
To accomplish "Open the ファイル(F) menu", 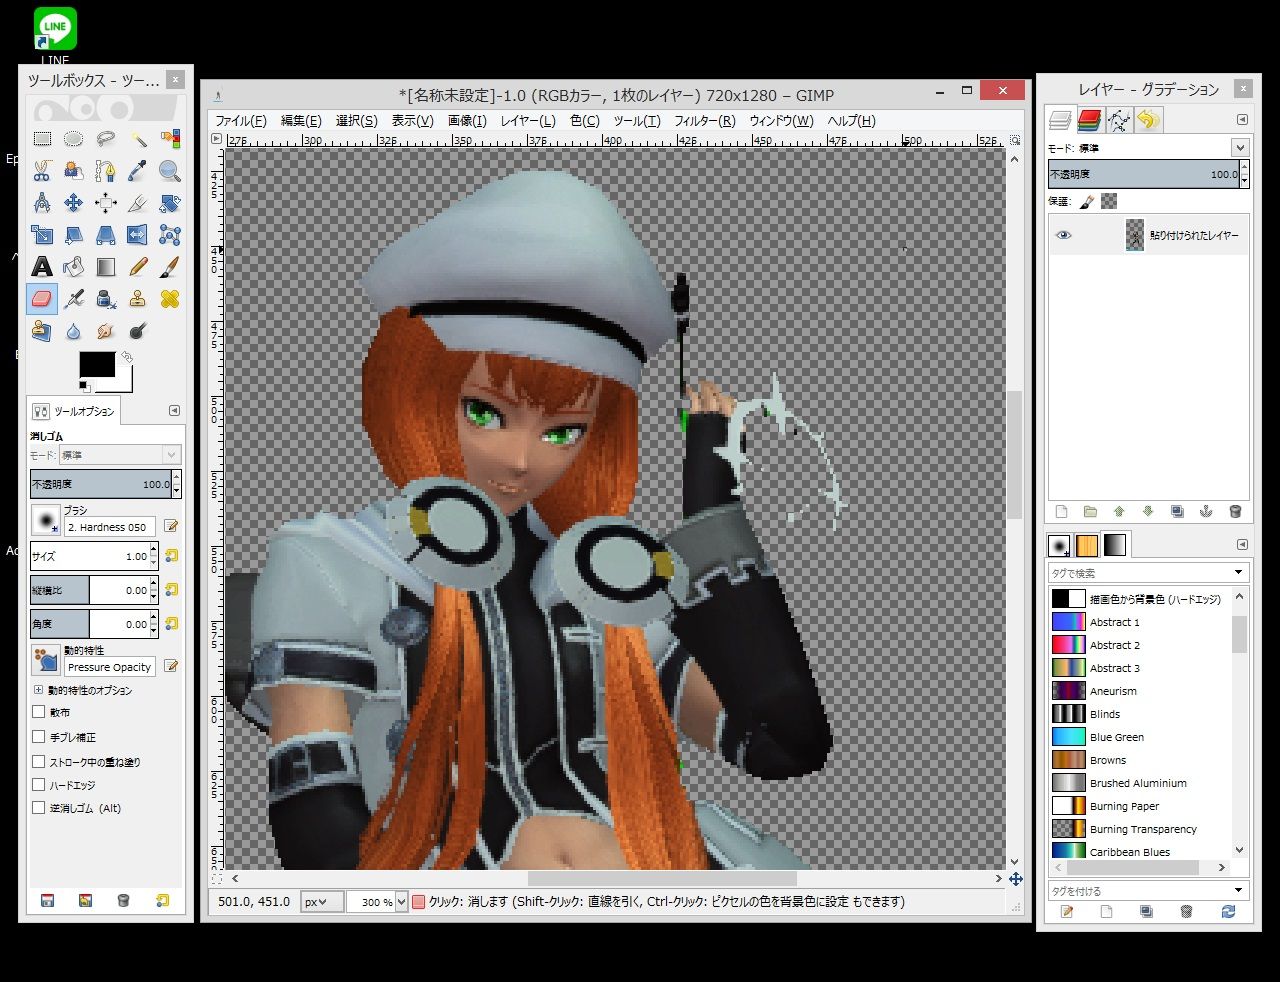I will point(241,121).
